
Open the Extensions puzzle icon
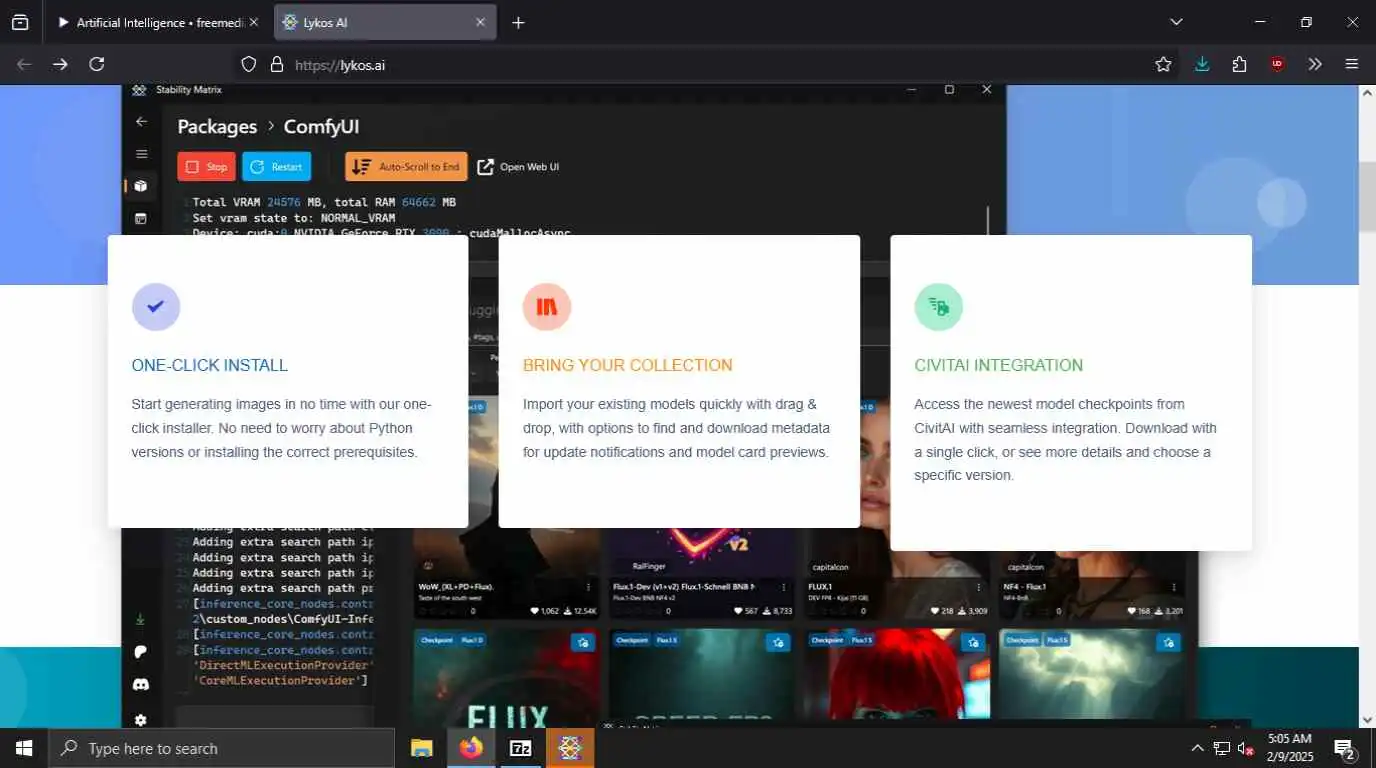tap(1240, 64)
